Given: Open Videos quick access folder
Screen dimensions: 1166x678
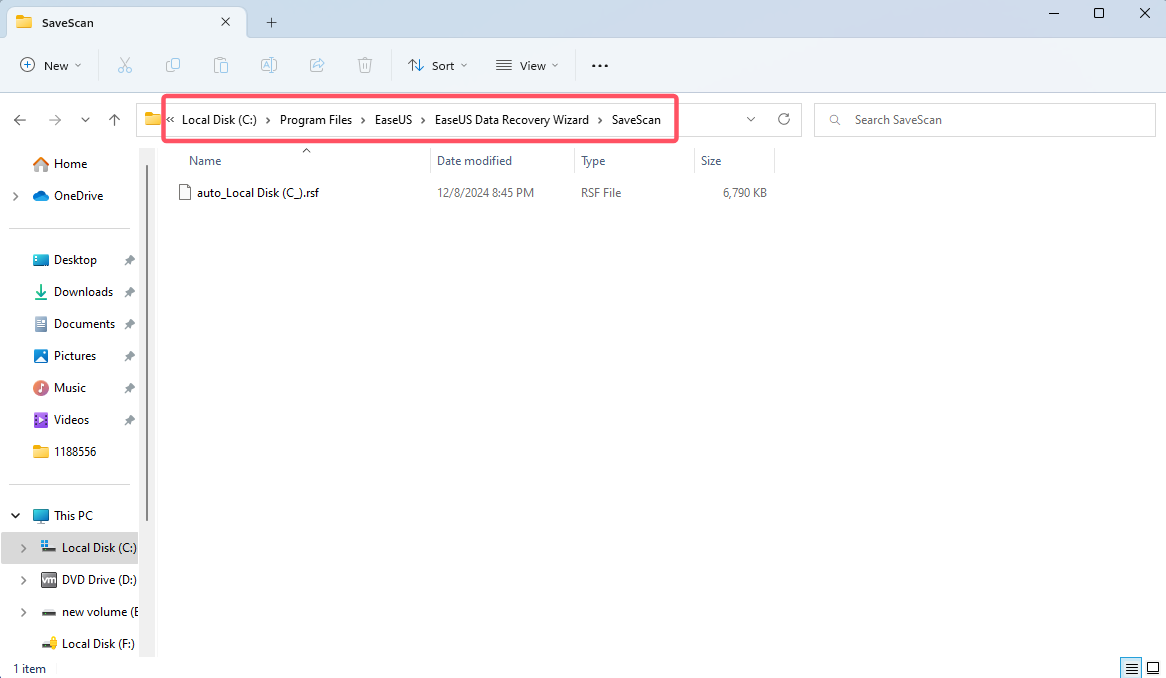Looking at the screenshot, I should (x=71, y=420).
